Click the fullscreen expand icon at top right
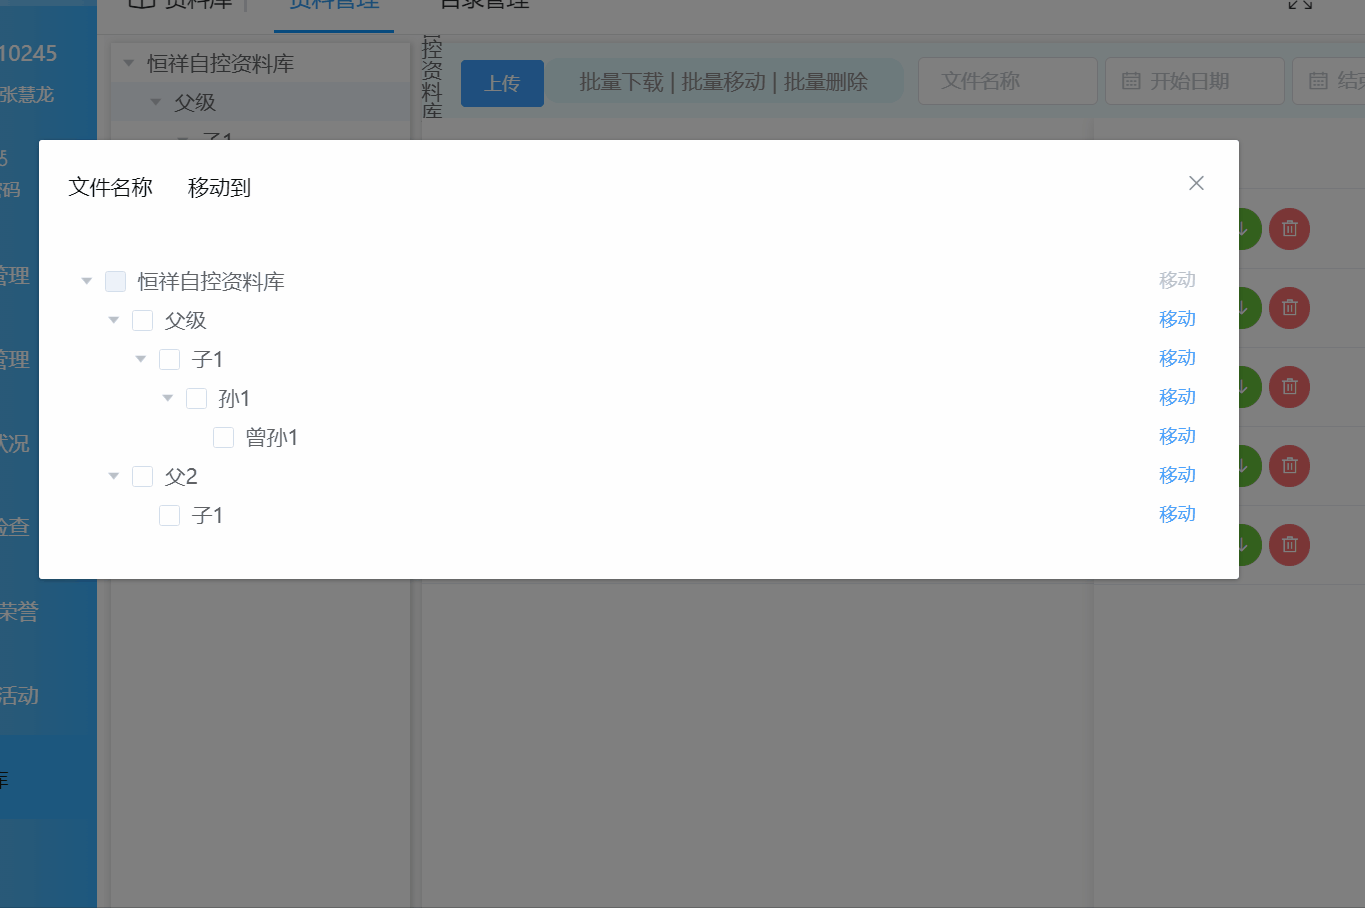This screenshot has height=908, width=1365. tap(1299, 4)
